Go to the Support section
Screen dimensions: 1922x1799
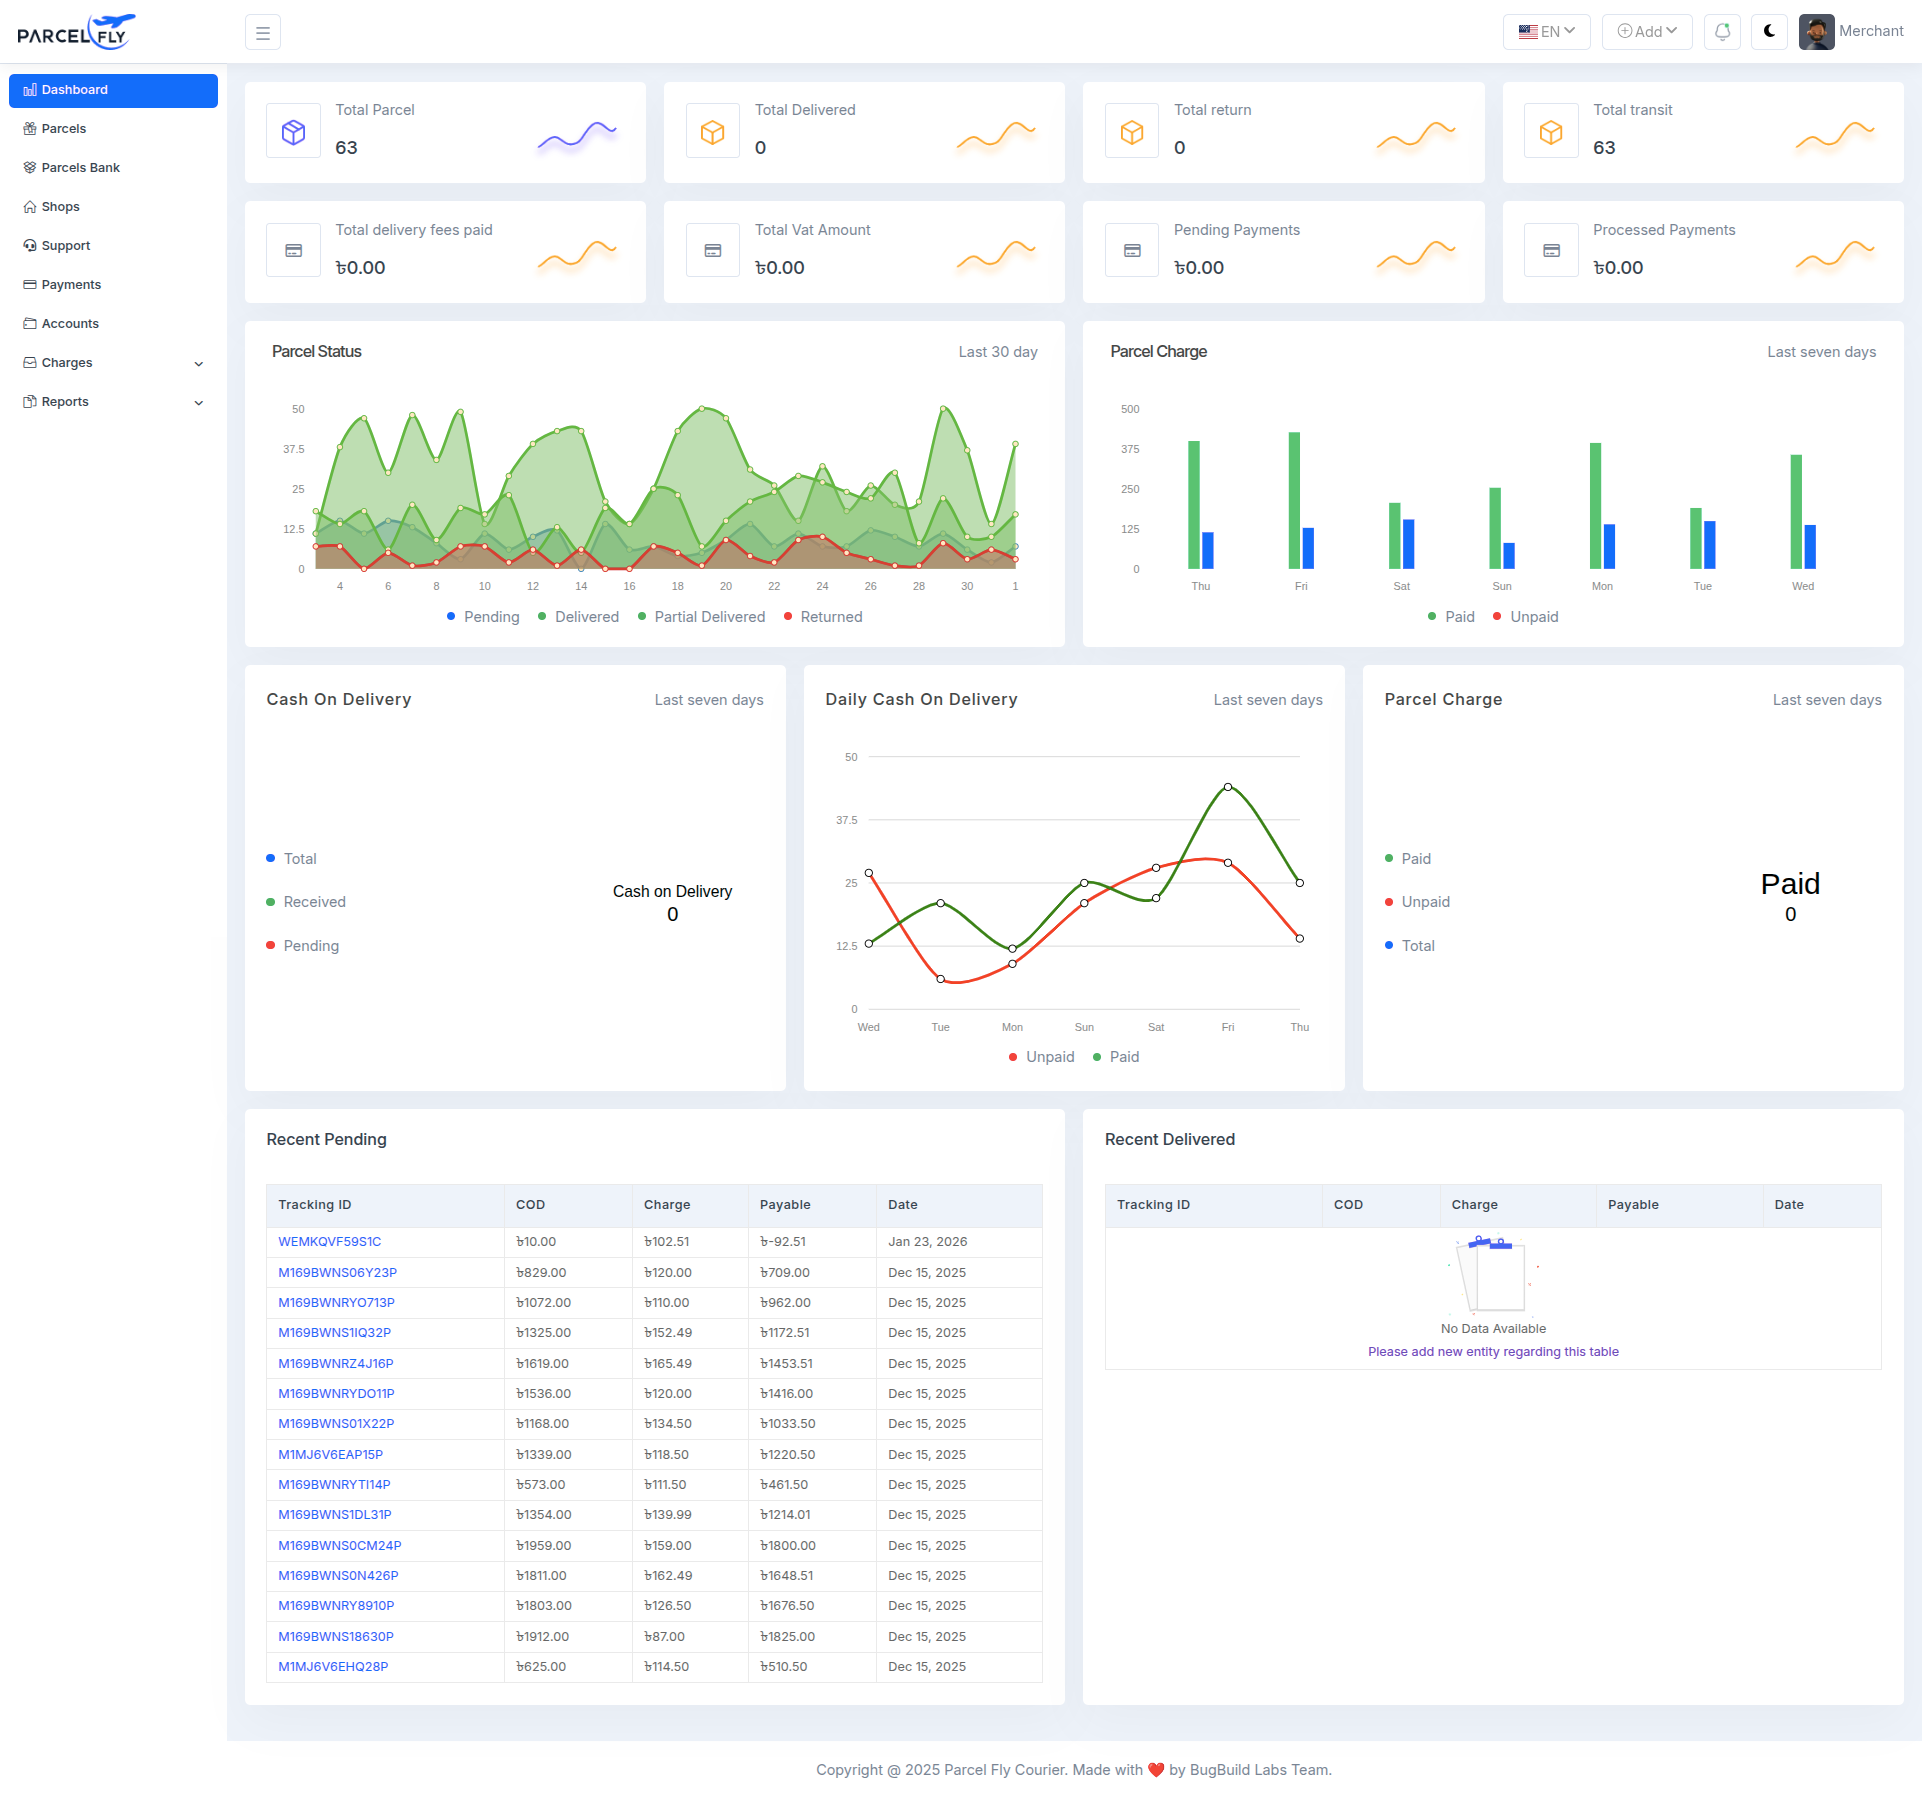66,245
